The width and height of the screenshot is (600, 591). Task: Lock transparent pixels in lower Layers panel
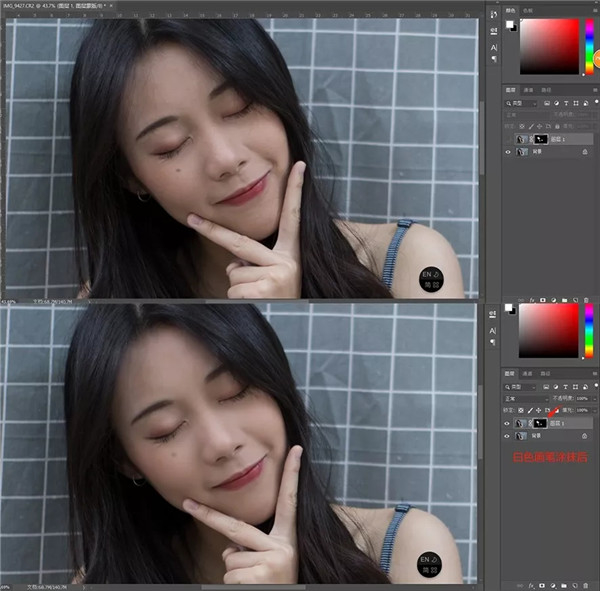coord(521,410)
